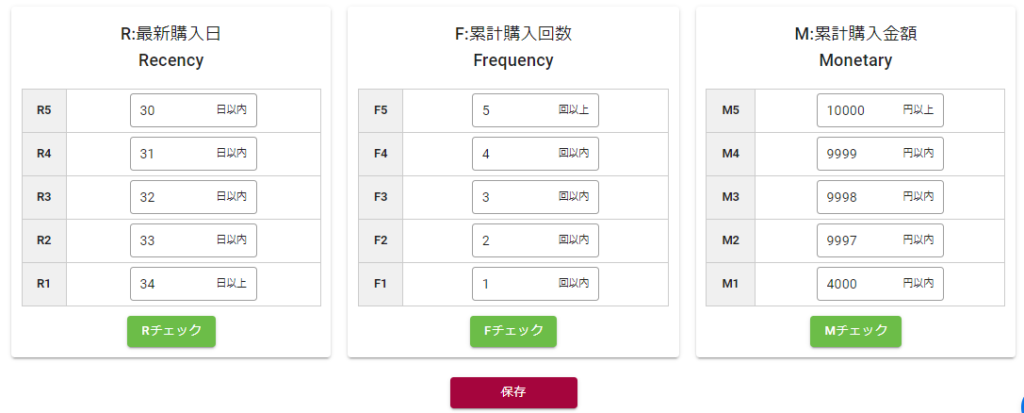Screen dimensions: 1024x413
Task: Edit the M2 amount field 9997
Action: point(862,241)
